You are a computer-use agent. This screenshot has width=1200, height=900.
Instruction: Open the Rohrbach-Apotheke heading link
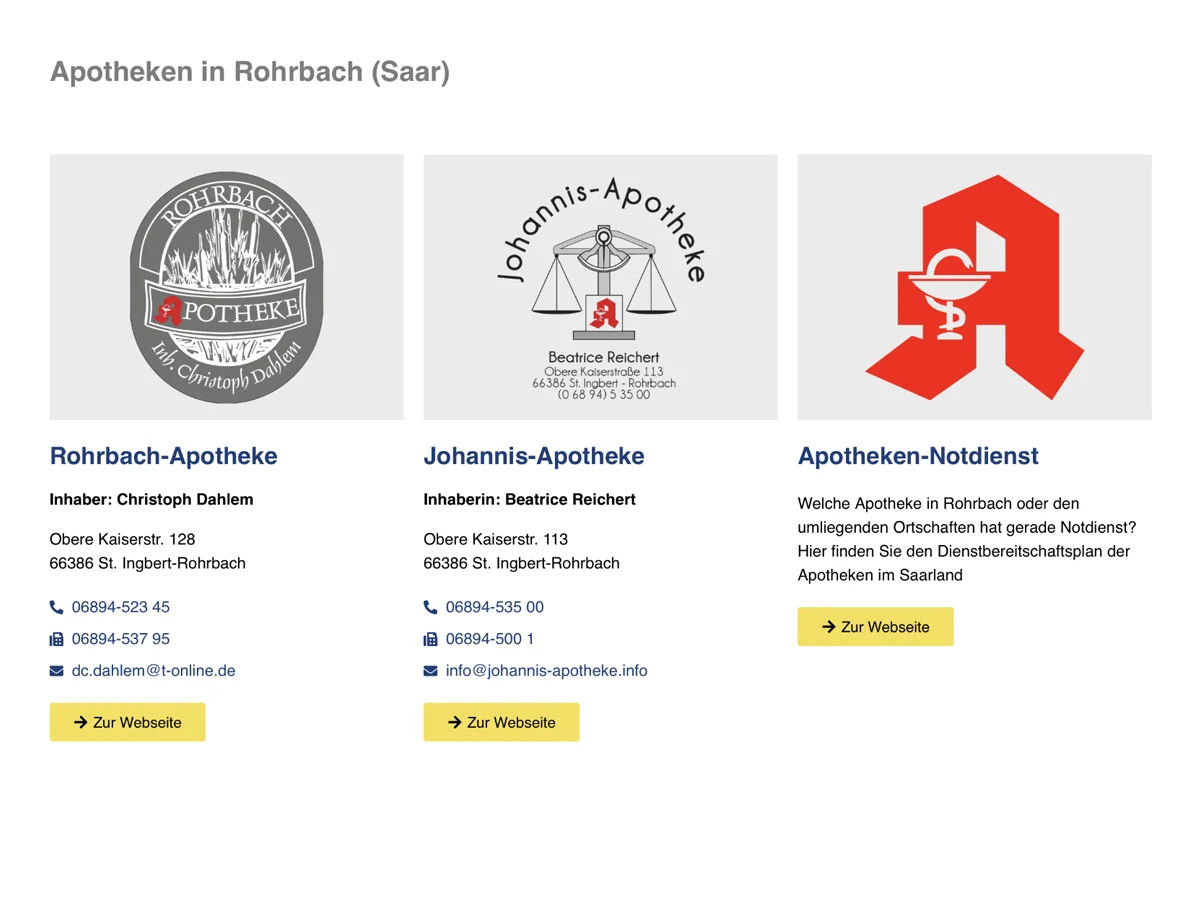point(164,456)
